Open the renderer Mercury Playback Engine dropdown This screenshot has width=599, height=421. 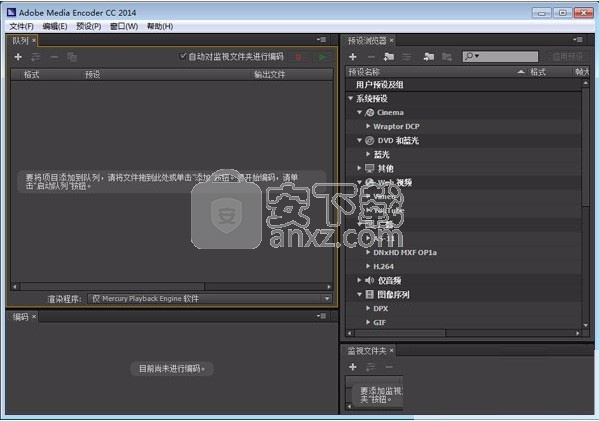pos(210,299)
